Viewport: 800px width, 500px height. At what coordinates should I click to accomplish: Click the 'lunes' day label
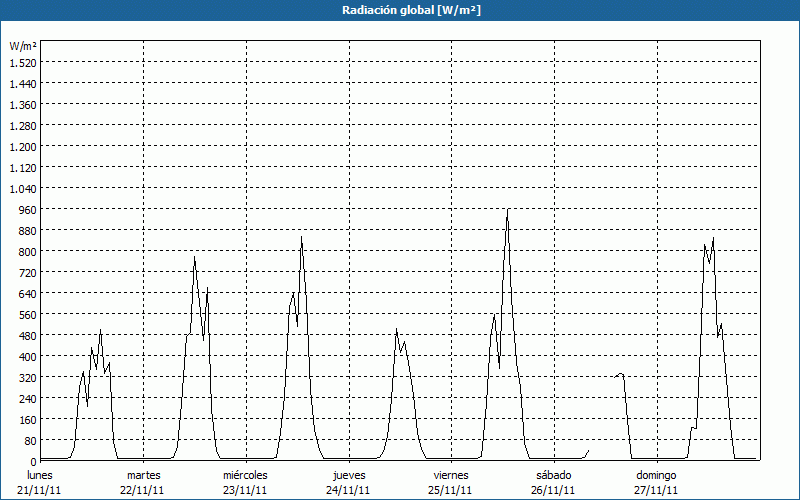tap(40, 475)
